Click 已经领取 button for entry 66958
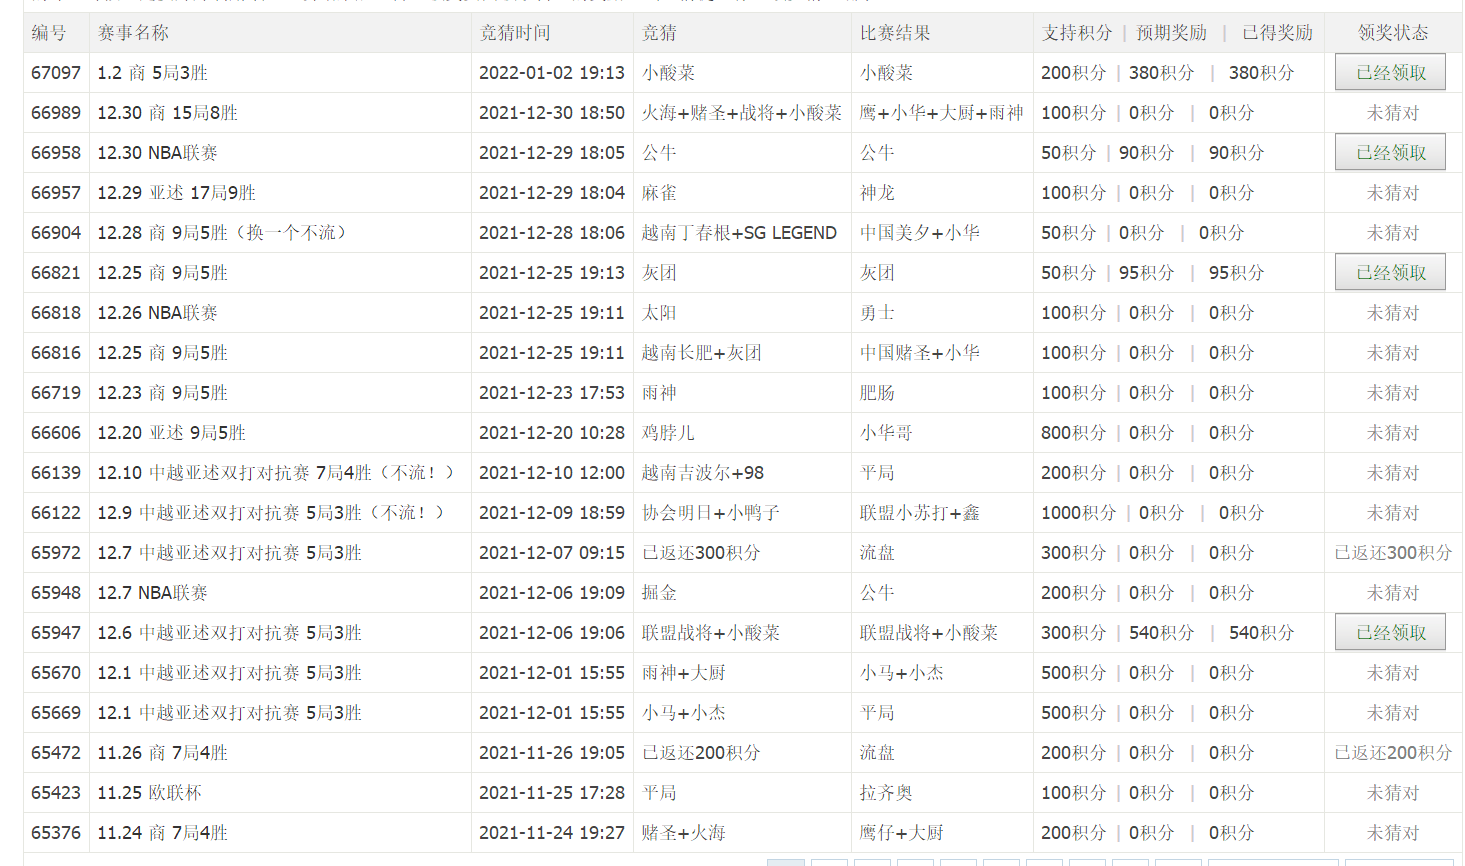The image size is (1465, 866). pos(1390,153)
